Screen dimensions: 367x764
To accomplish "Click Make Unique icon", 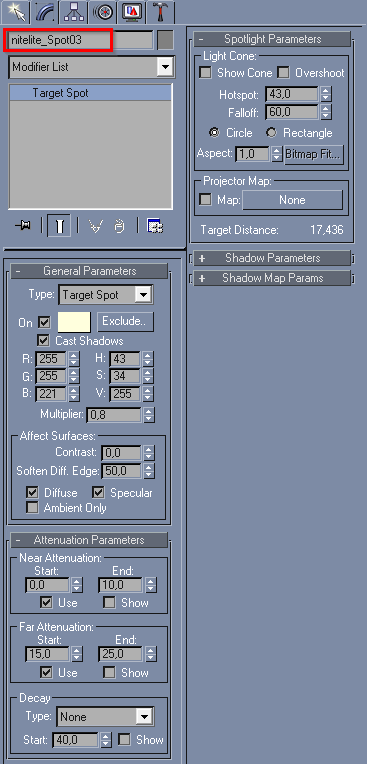I will tap(96, 227).
